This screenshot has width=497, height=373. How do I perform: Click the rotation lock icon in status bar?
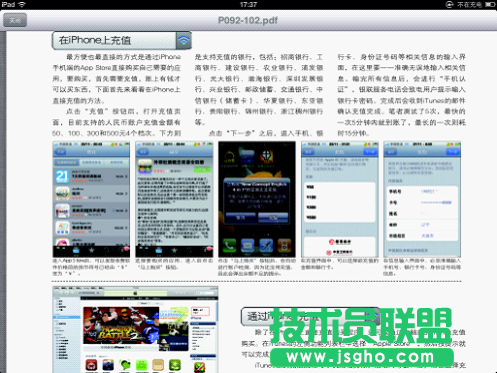point(449,5)
